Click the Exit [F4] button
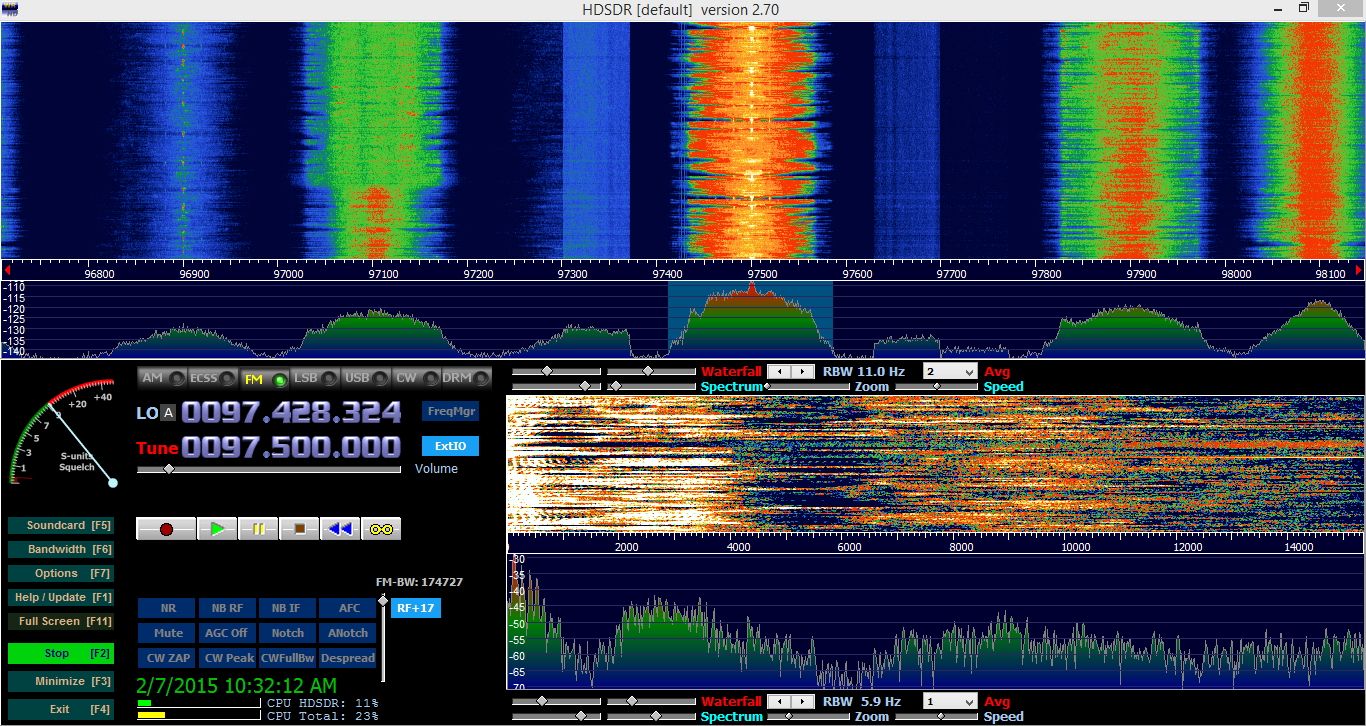Viewport: 1366px width, 726px height. click(x=60, y=709)
